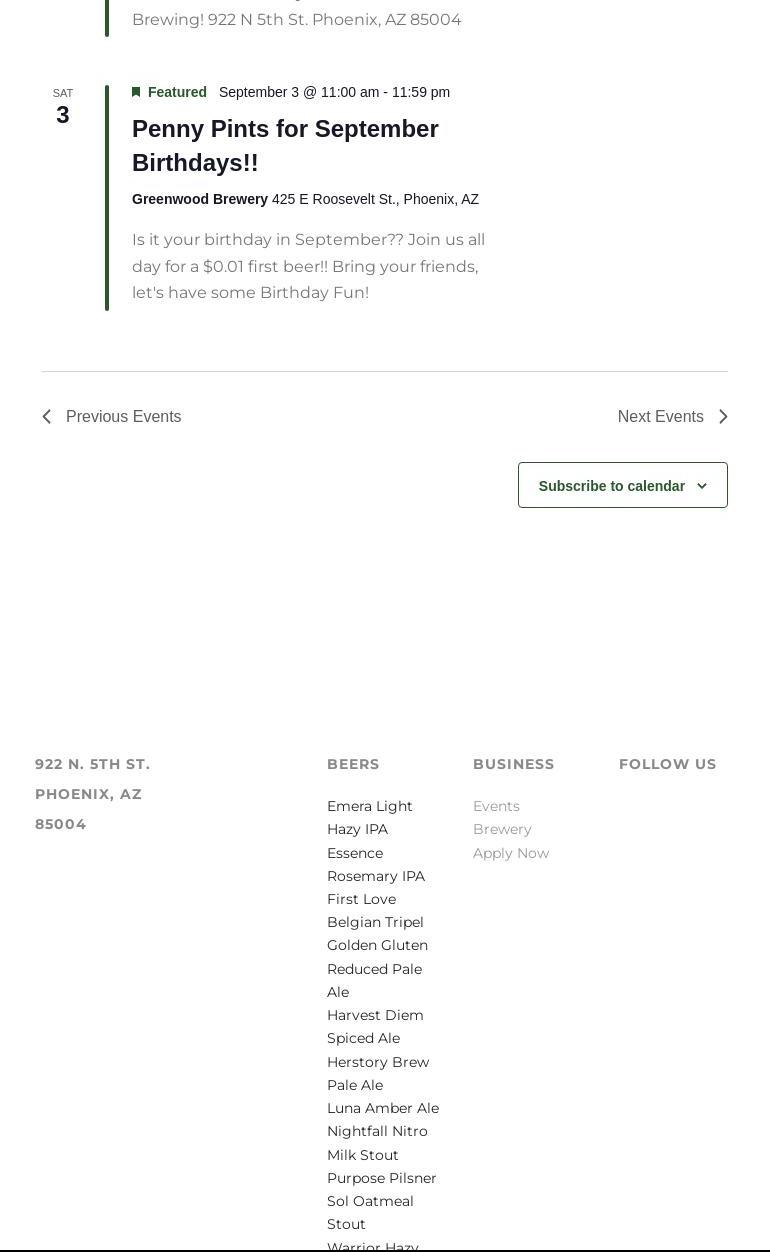
Task: Click the Next Events right chevron
Action: coord(723,417)
